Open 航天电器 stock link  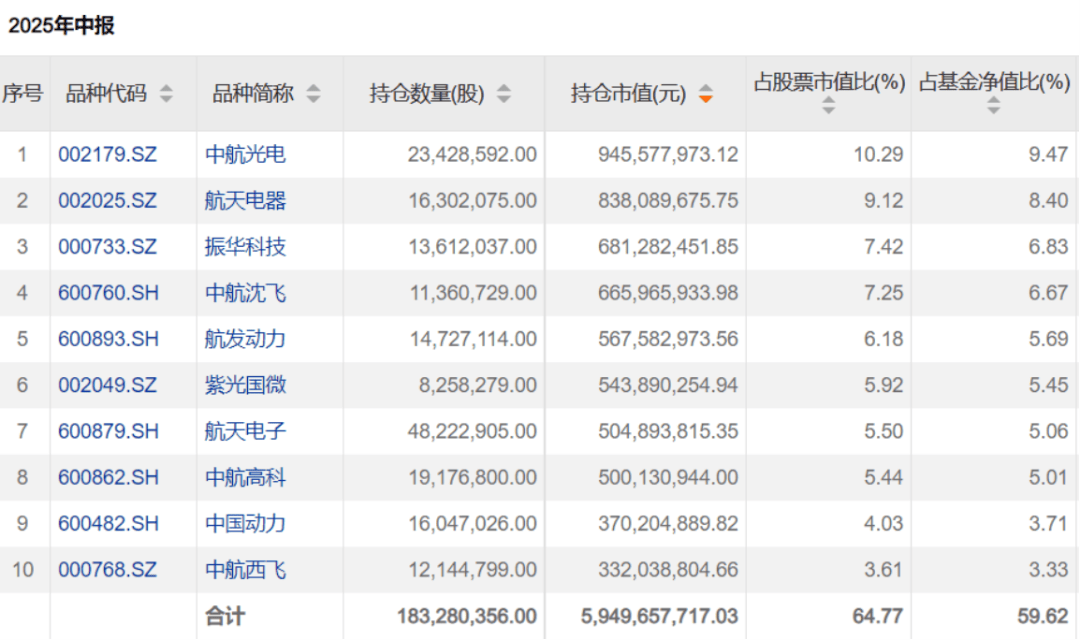coord(245,200)
